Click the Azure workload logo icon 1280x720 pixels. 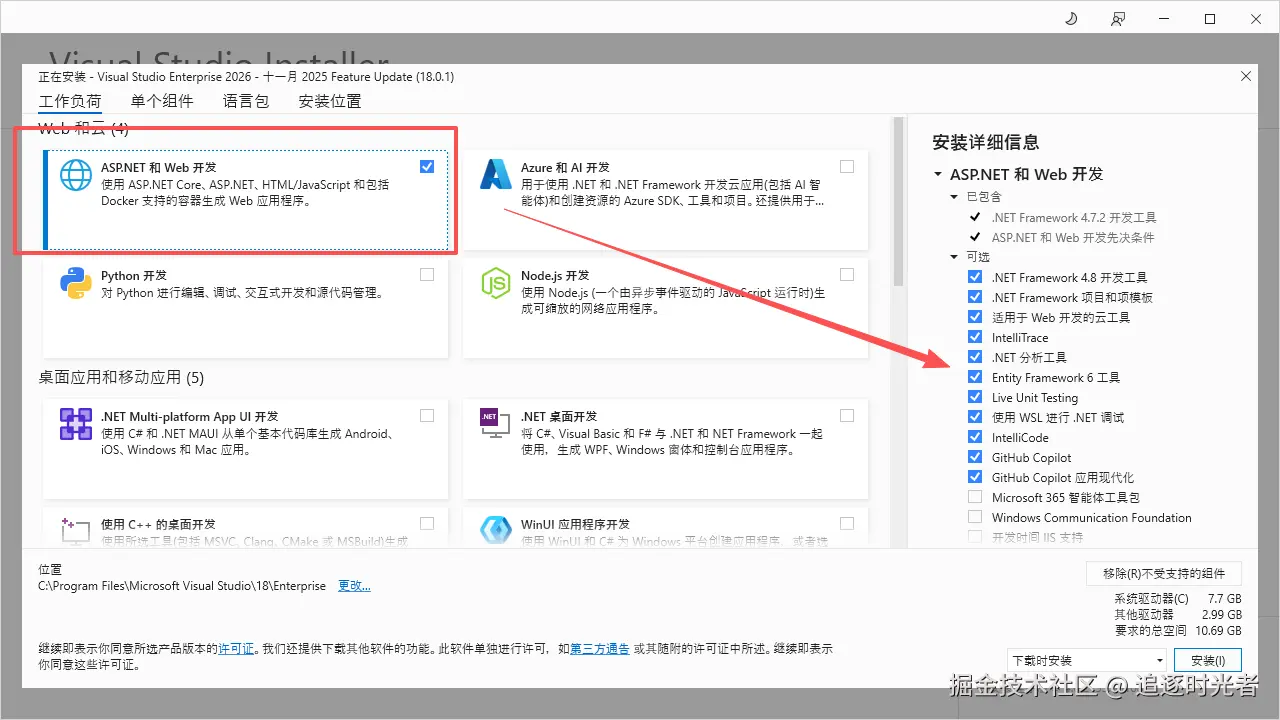(496, 175)
